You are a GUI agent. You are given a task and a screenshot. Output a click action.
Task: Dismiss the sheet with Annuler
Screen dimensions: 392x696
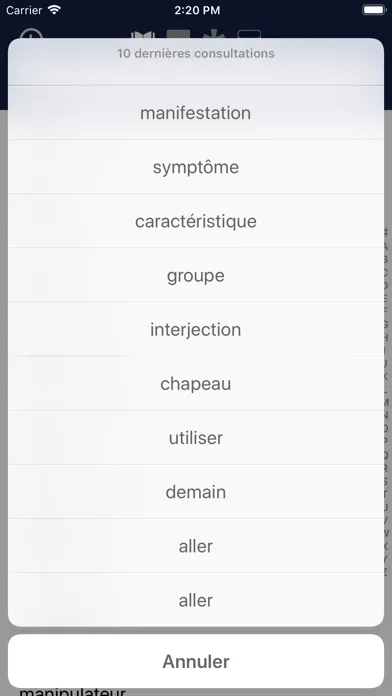(x=196, y=661)
